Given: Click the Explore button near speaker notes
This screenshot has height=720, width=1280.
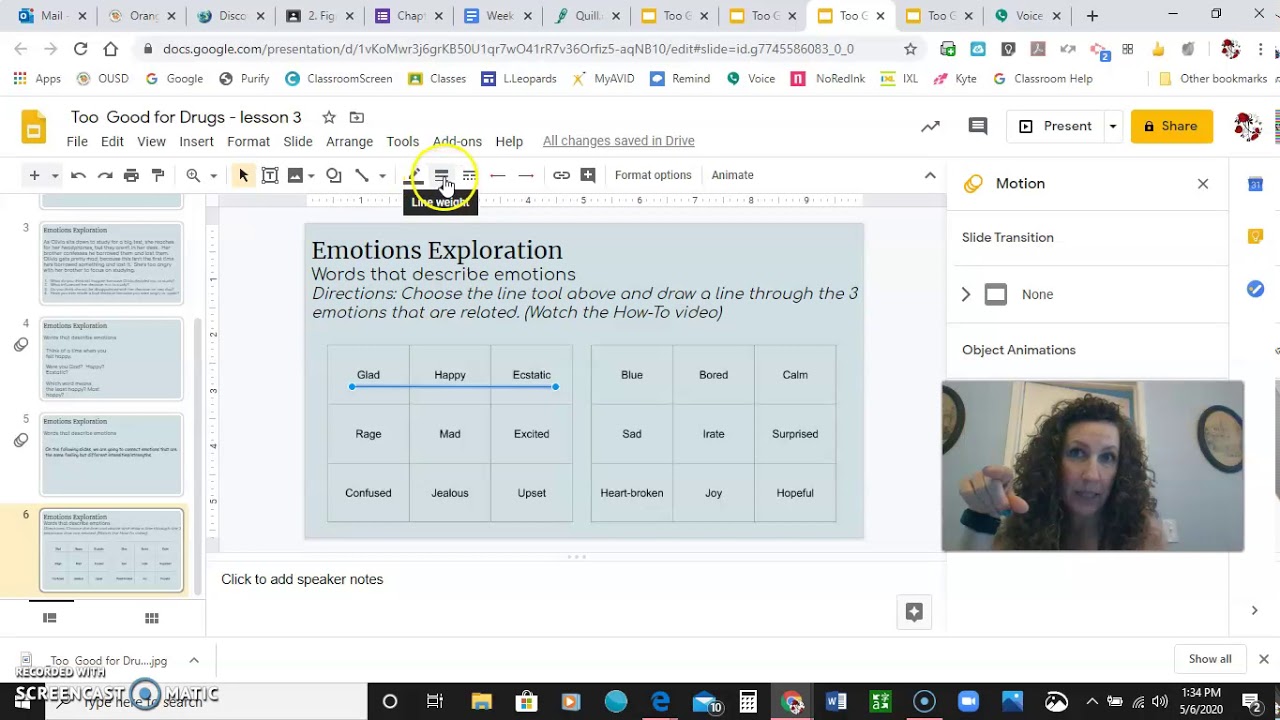Looking at the screenshot, I should click(x=914, y=612).
